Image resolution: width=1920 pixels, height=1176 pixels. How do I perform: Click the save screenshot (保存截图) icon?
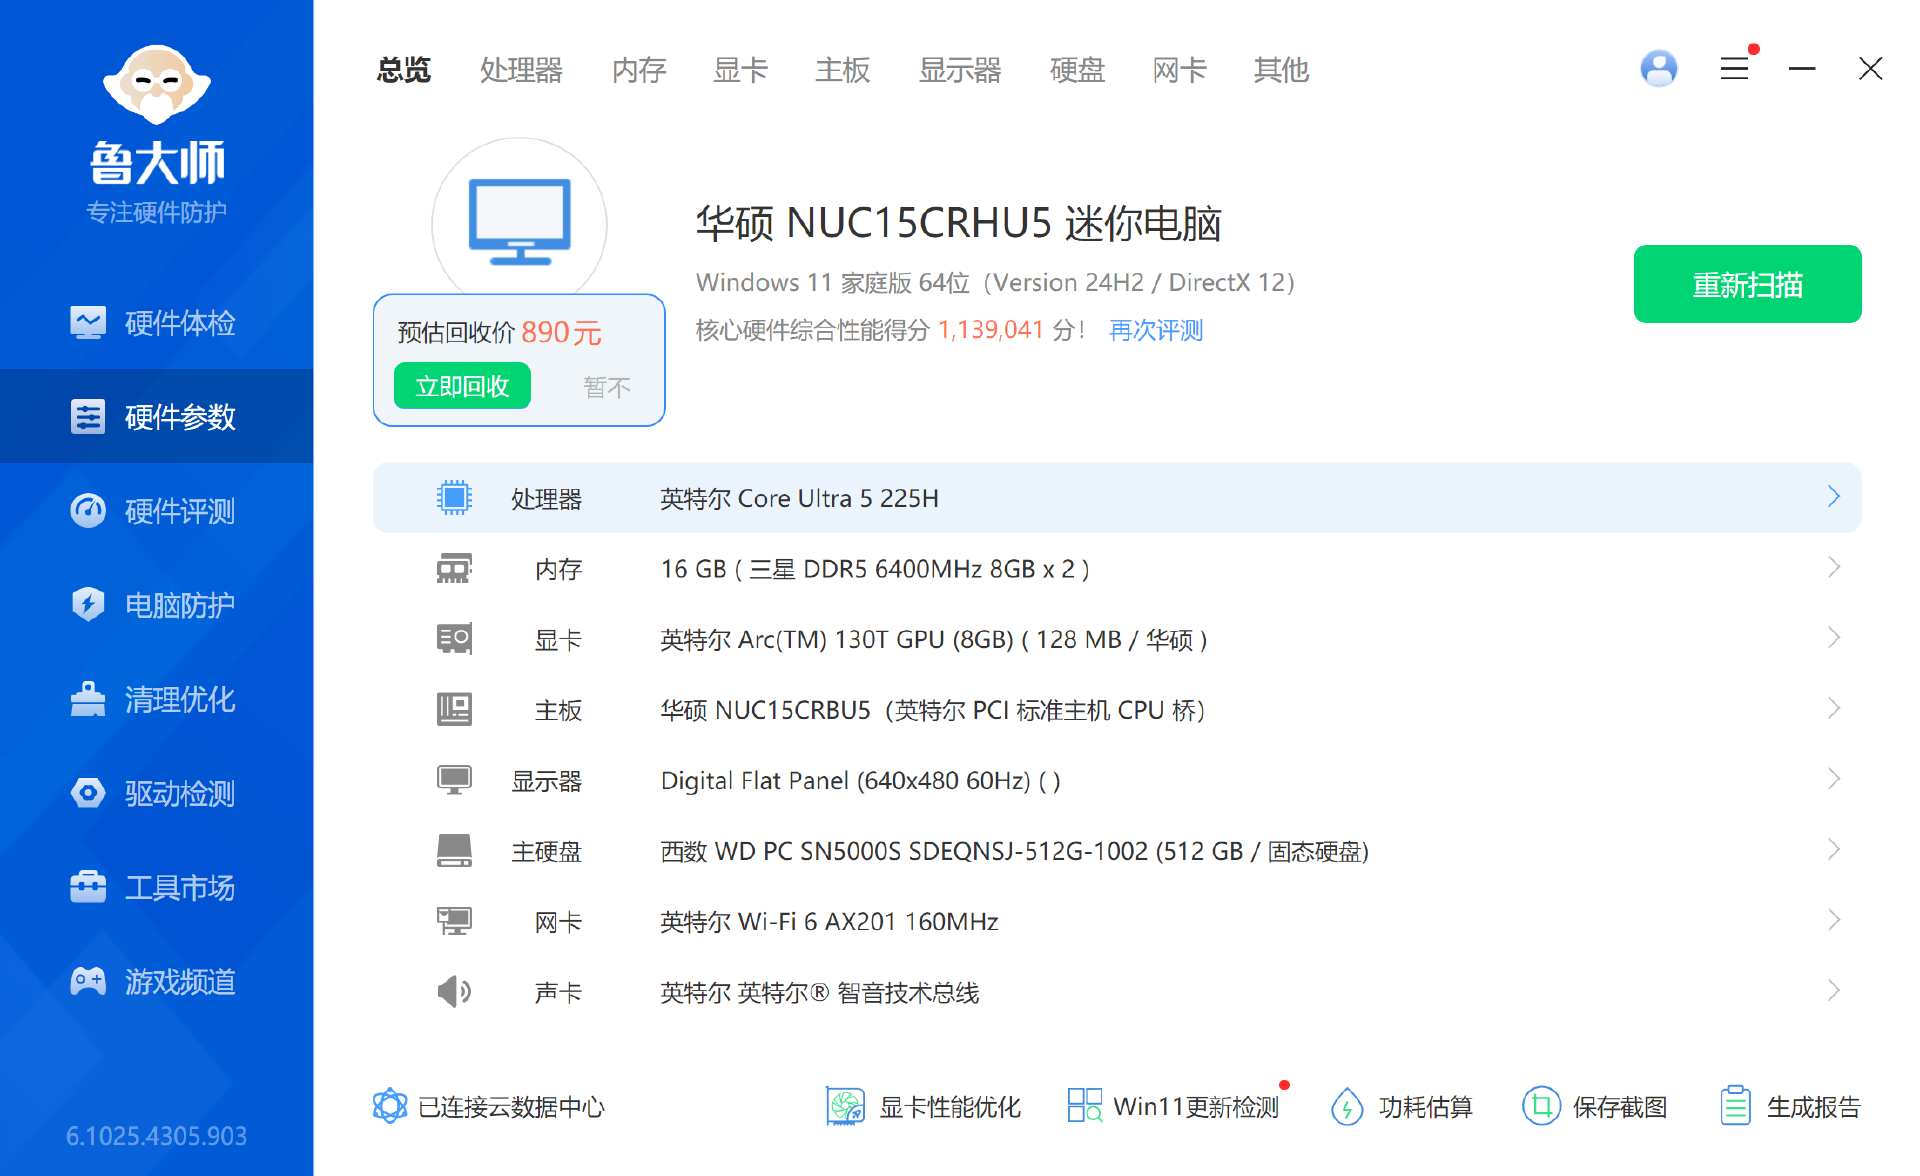point(1541,1107)
